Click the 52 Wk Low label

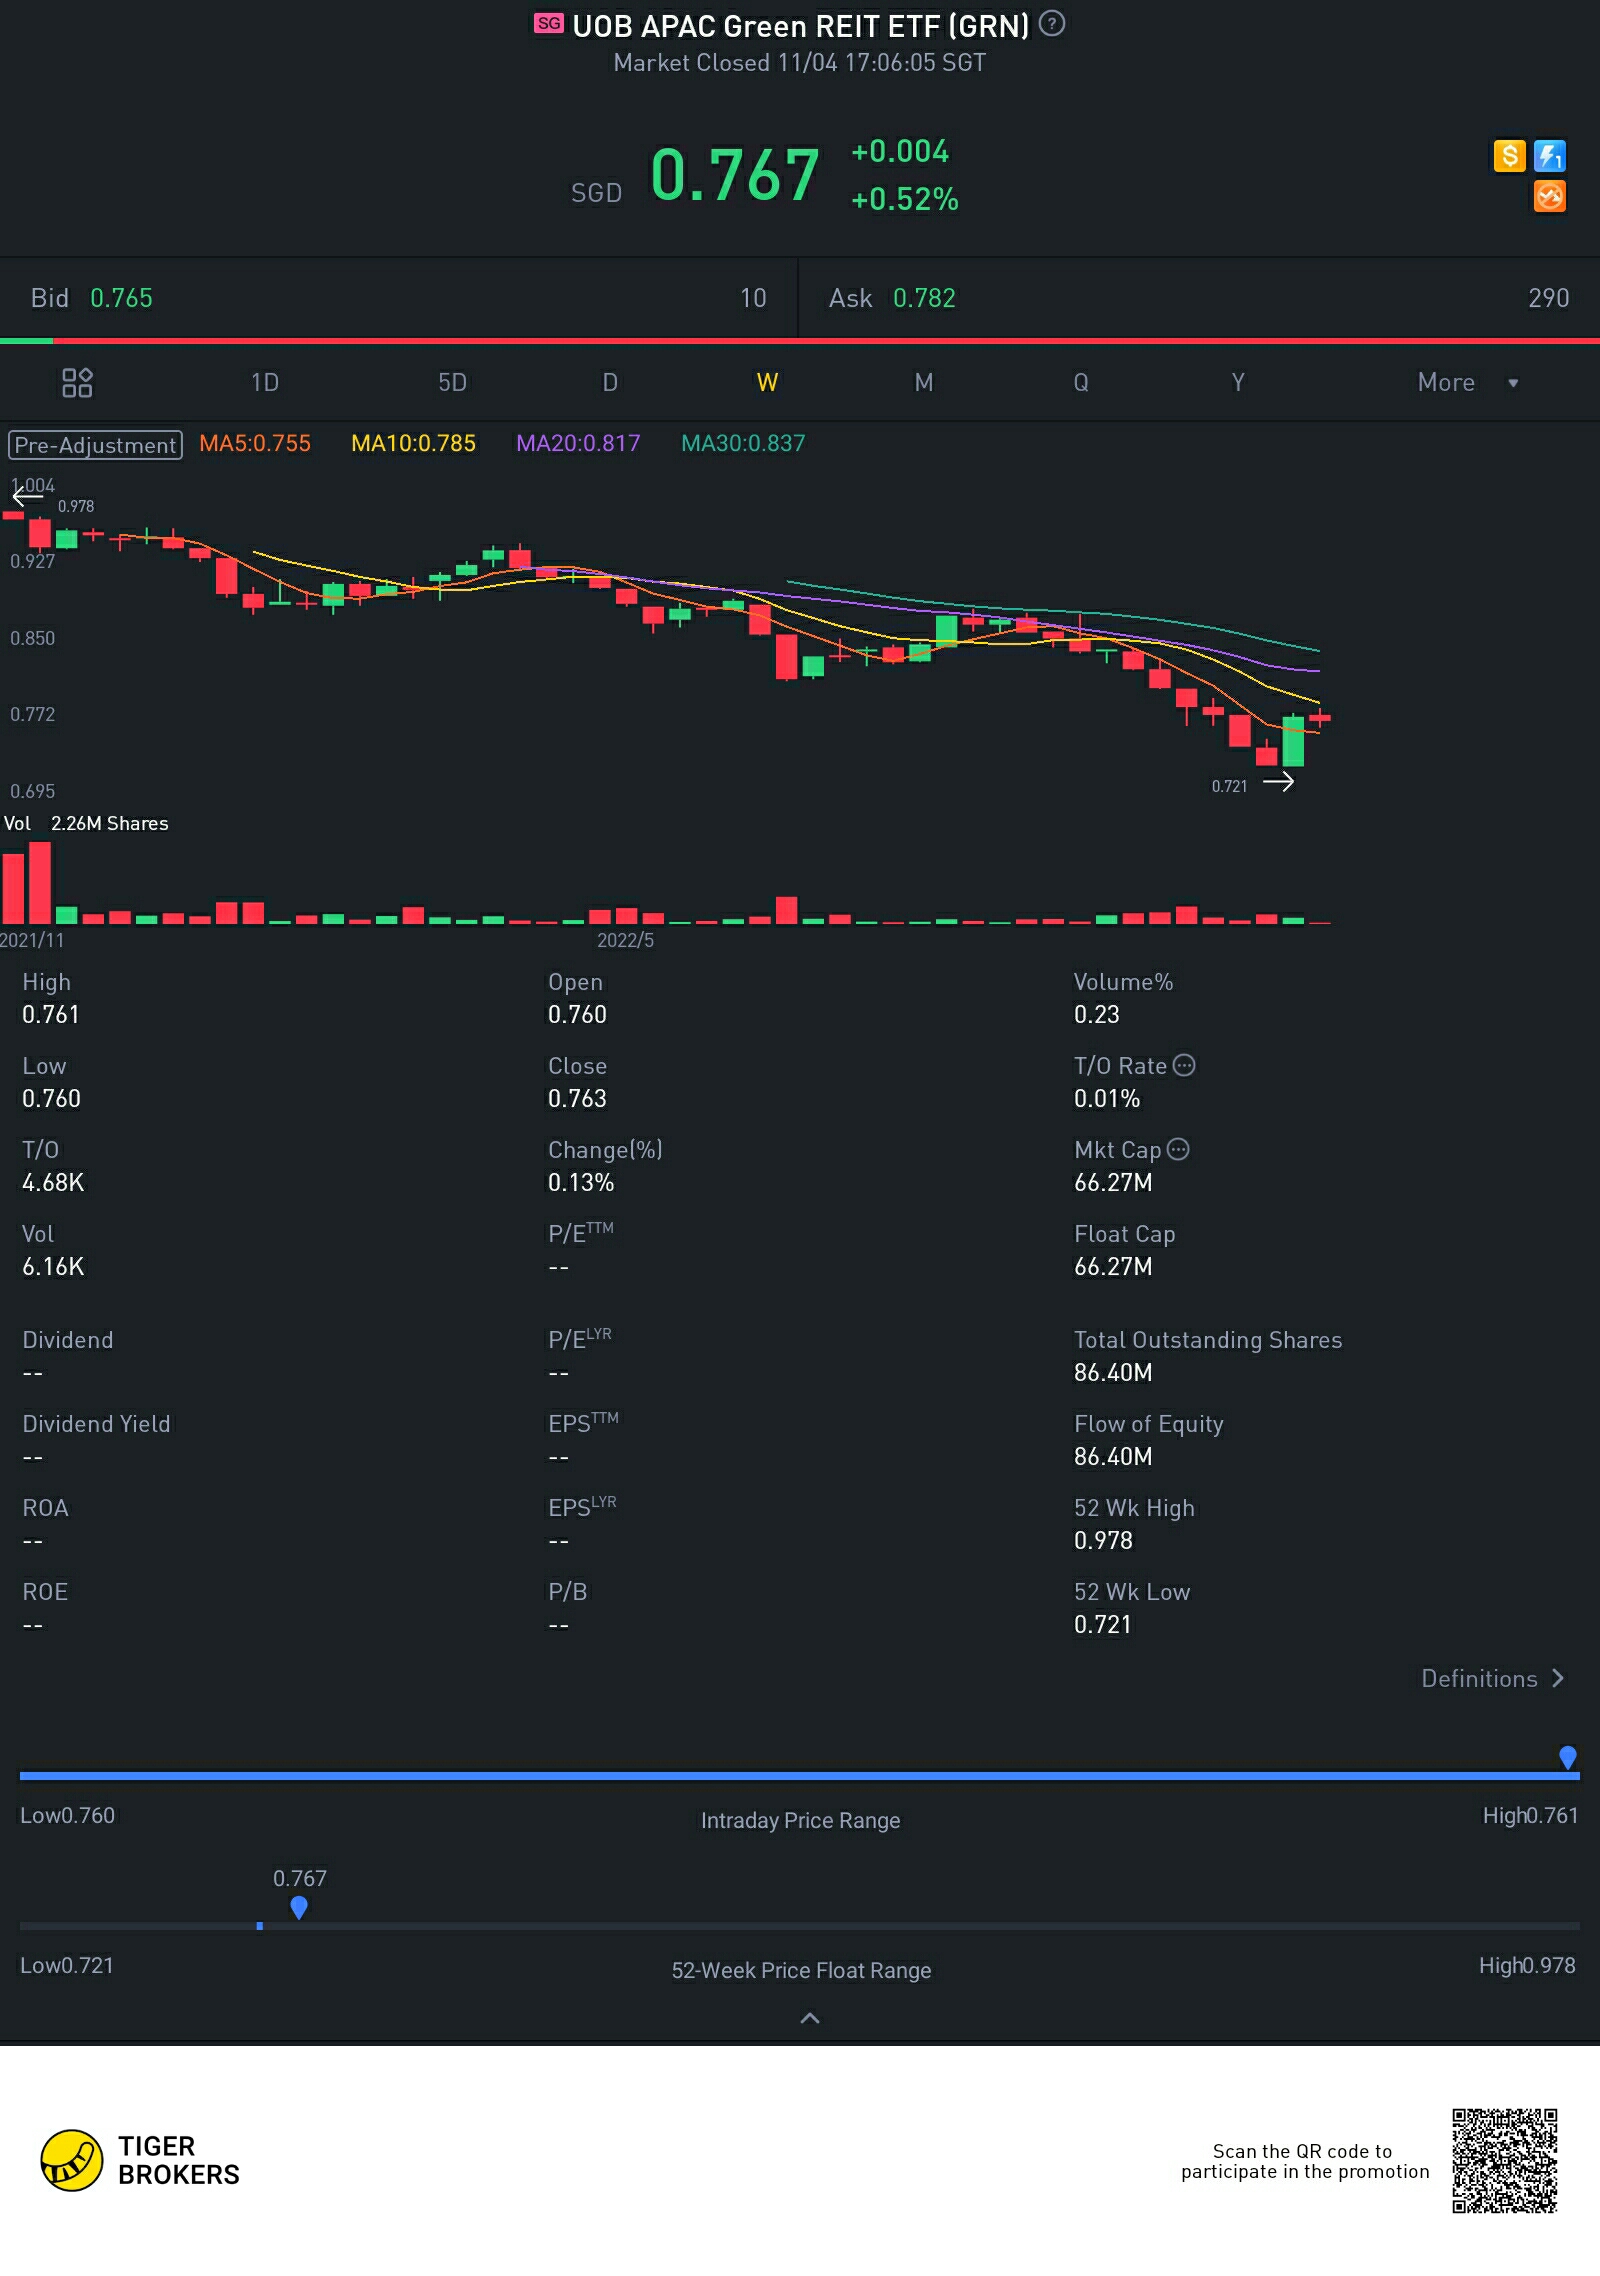point(1132,1592)
